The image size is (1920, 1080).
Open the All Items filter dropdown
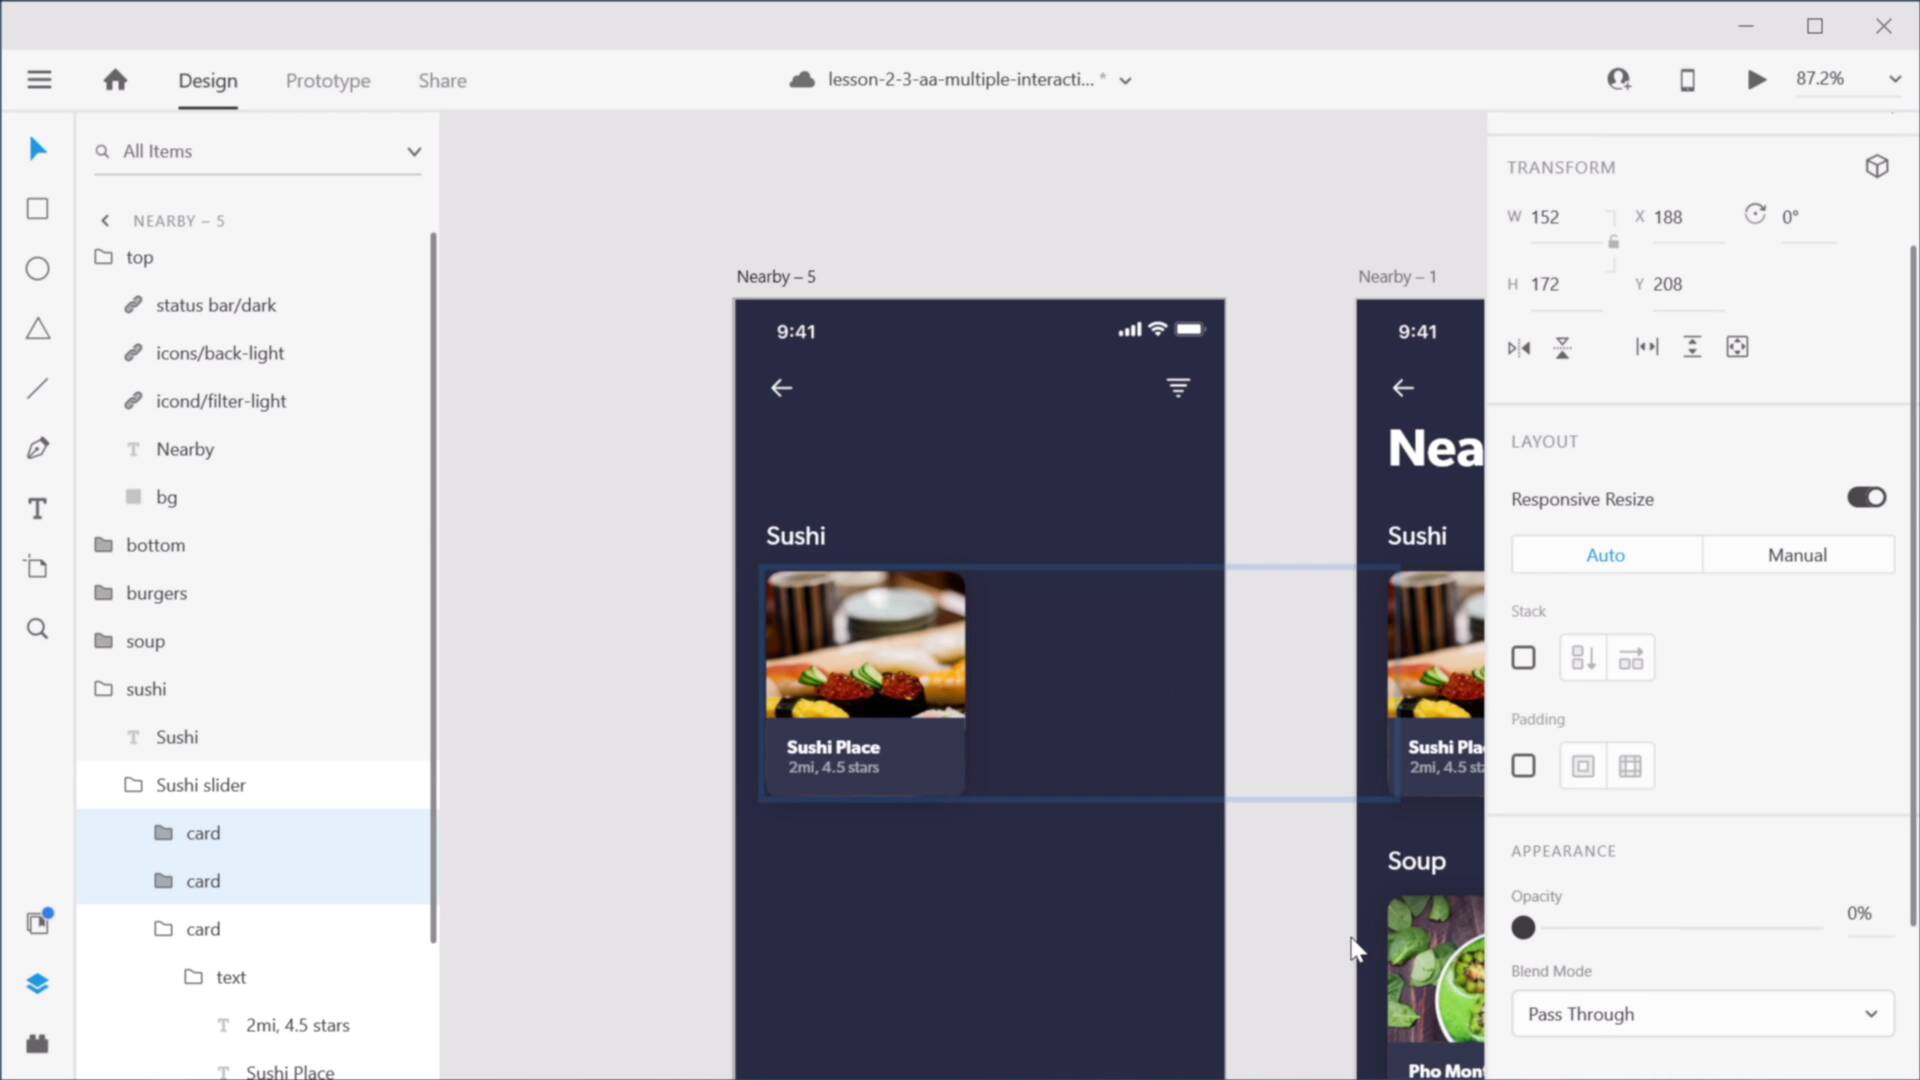coord(413,152)
